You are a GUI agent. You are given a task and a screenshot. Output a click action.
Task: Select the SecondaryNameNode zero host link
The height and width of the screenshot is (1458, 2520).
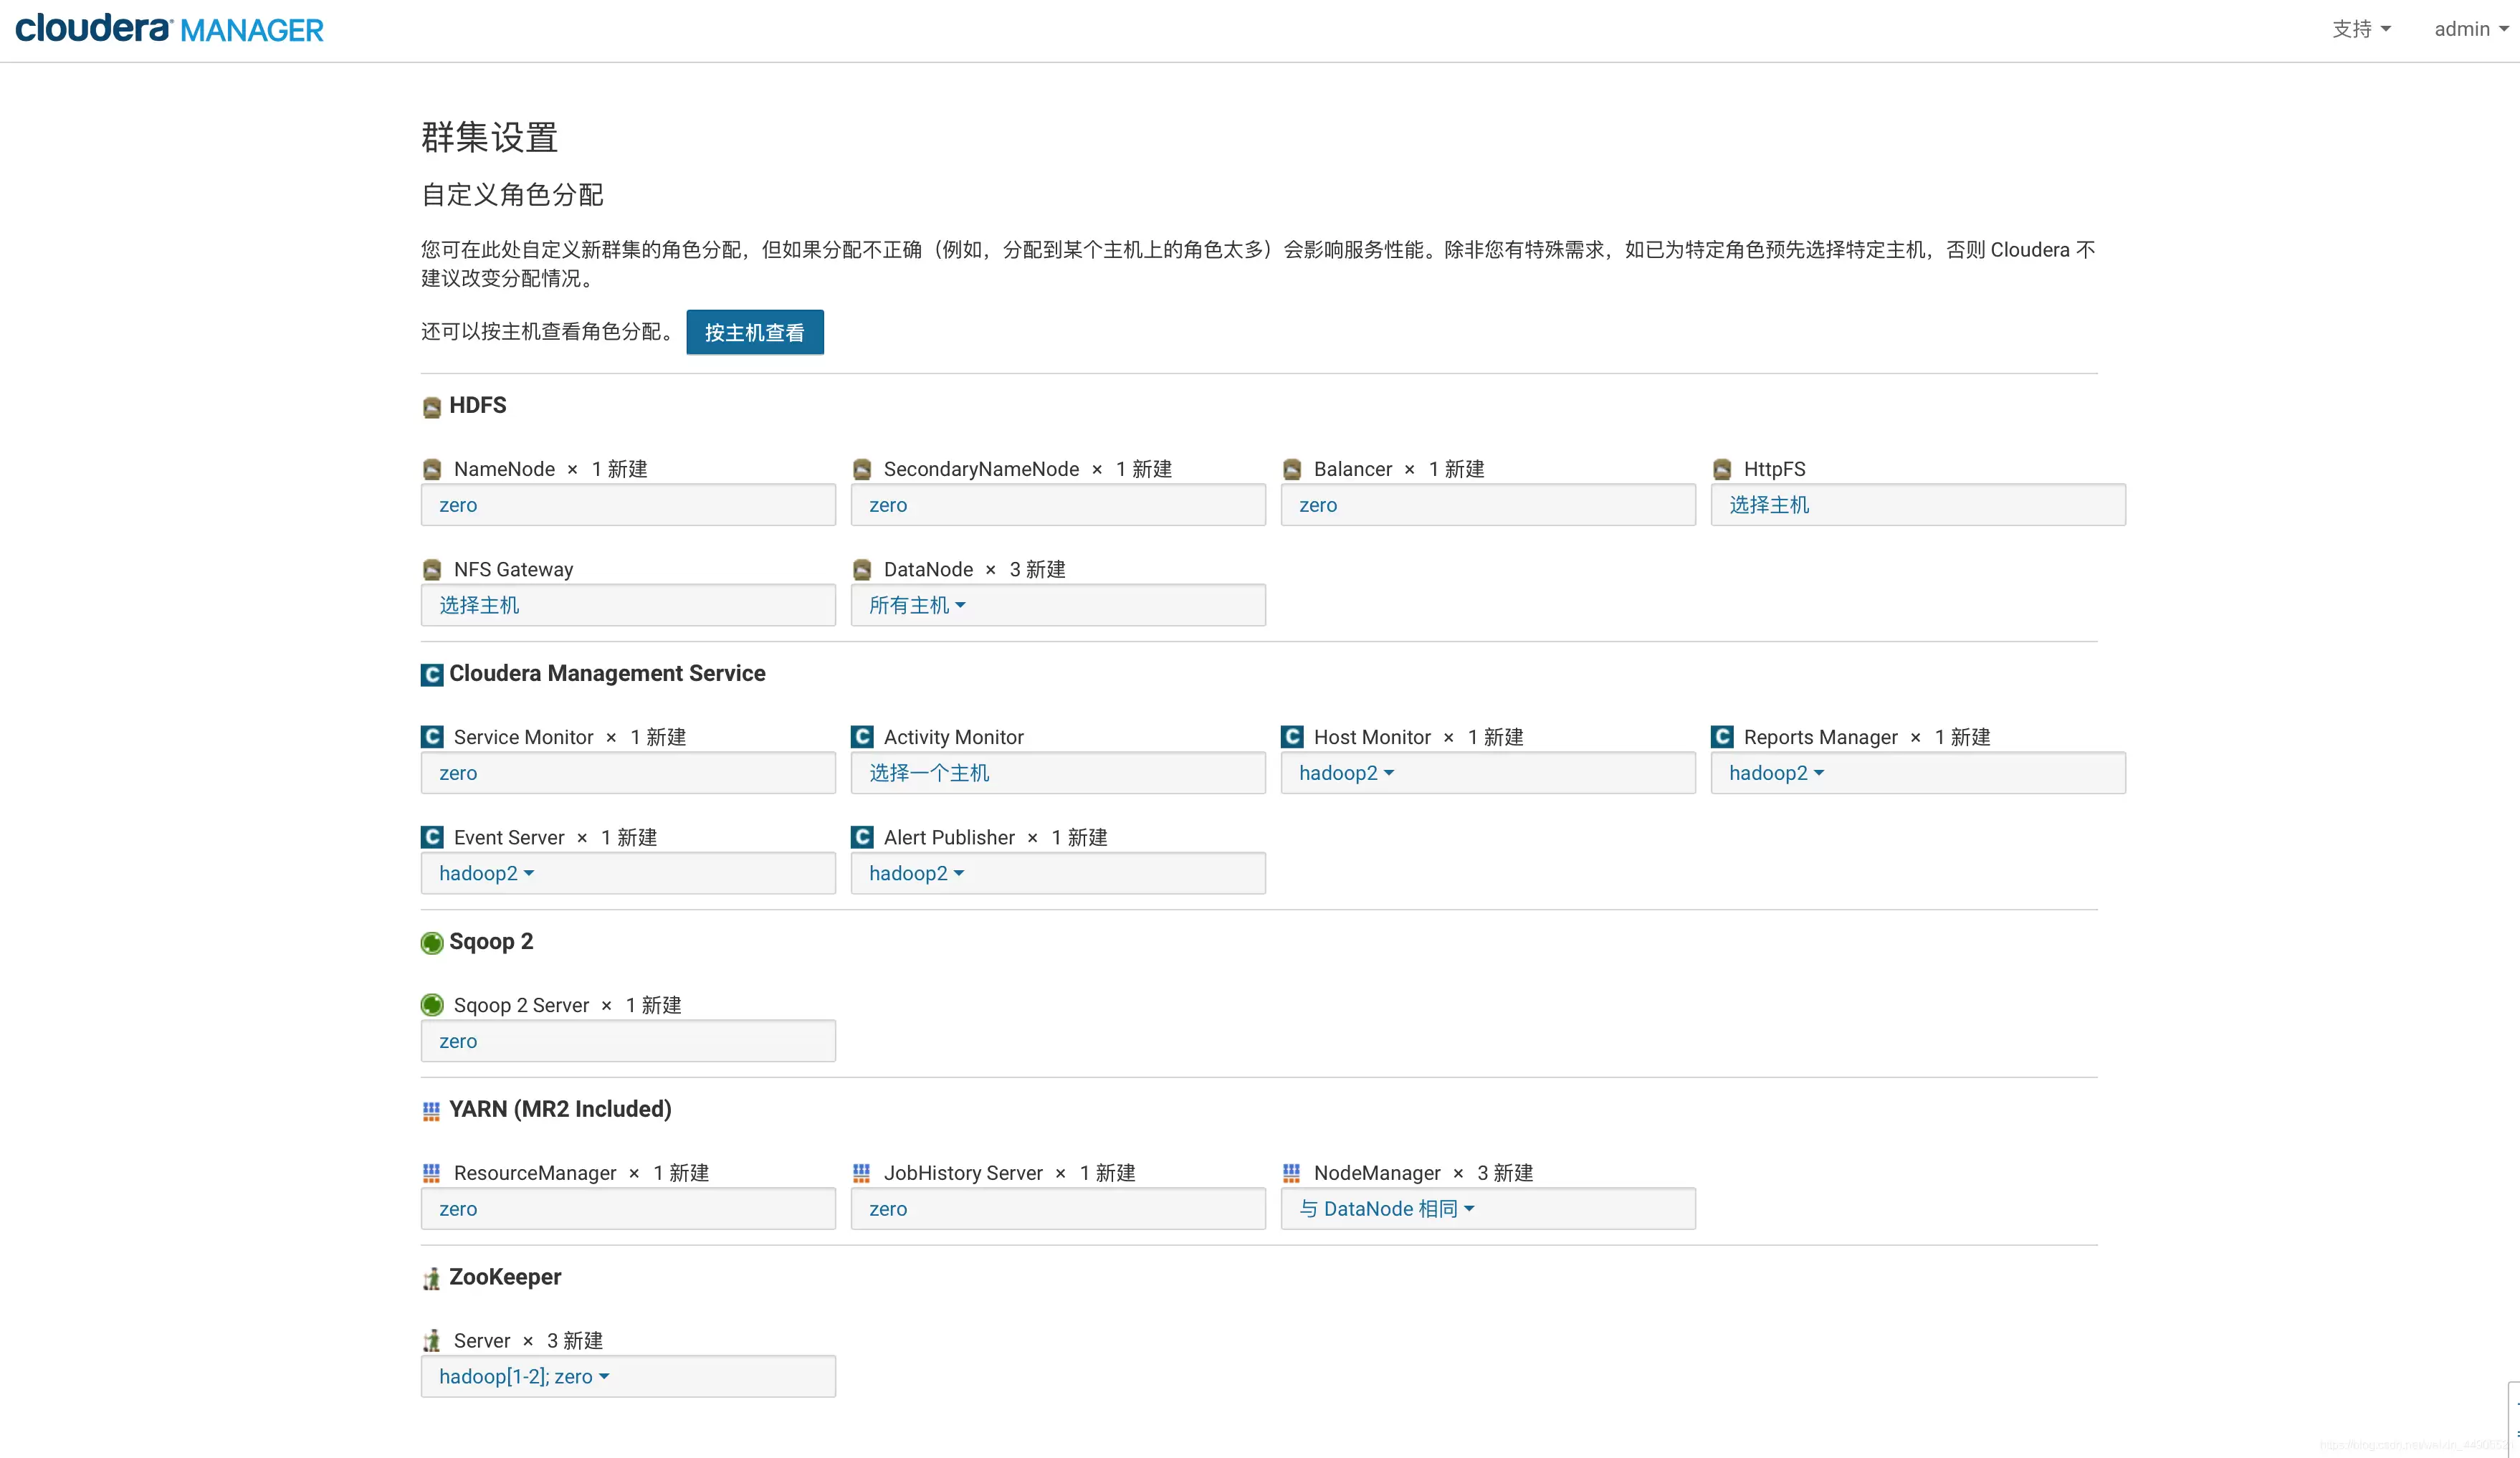point(888,506)
